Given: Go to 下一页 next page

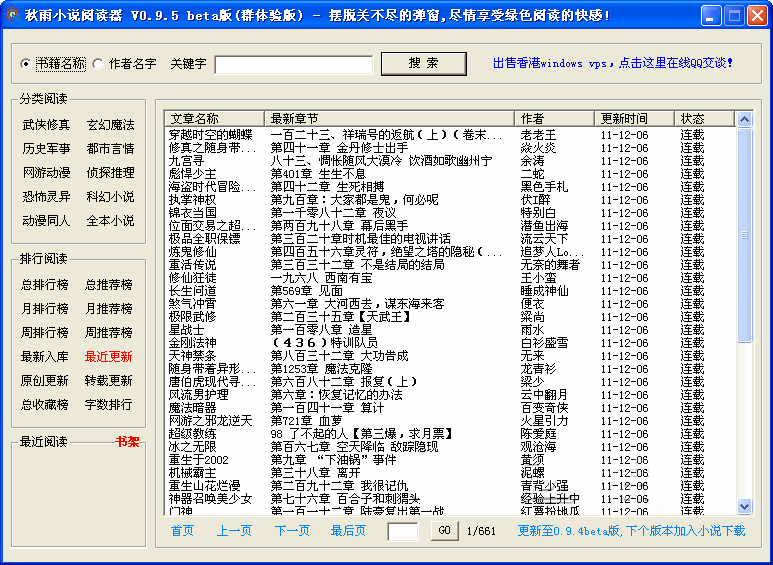Looking at the screenshot, I should coord(292,531).
